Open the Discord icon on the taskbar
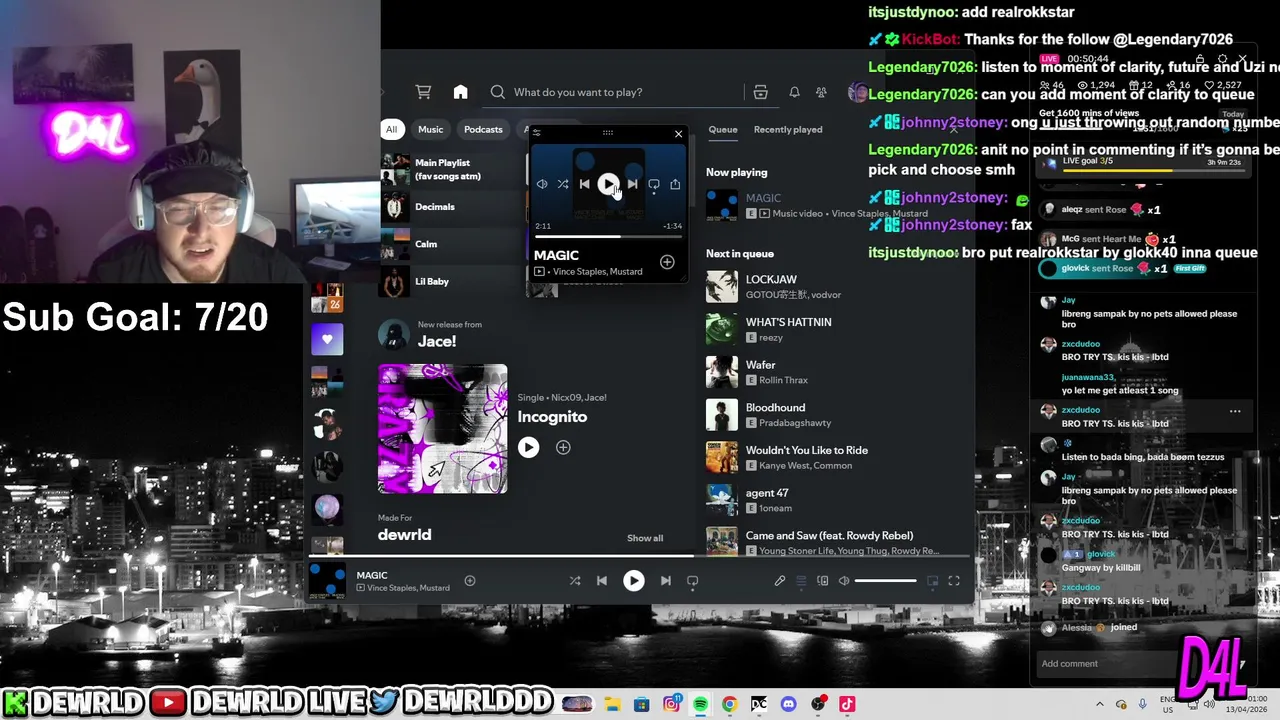This screenshot has height=720, width=1280. pyautogui.click(x=788, y=704)
